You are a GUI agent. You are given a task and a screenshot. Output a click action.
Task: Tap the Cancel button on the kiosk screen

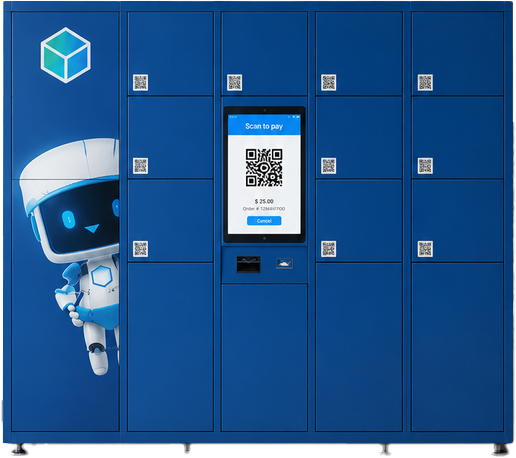(264, 221)
